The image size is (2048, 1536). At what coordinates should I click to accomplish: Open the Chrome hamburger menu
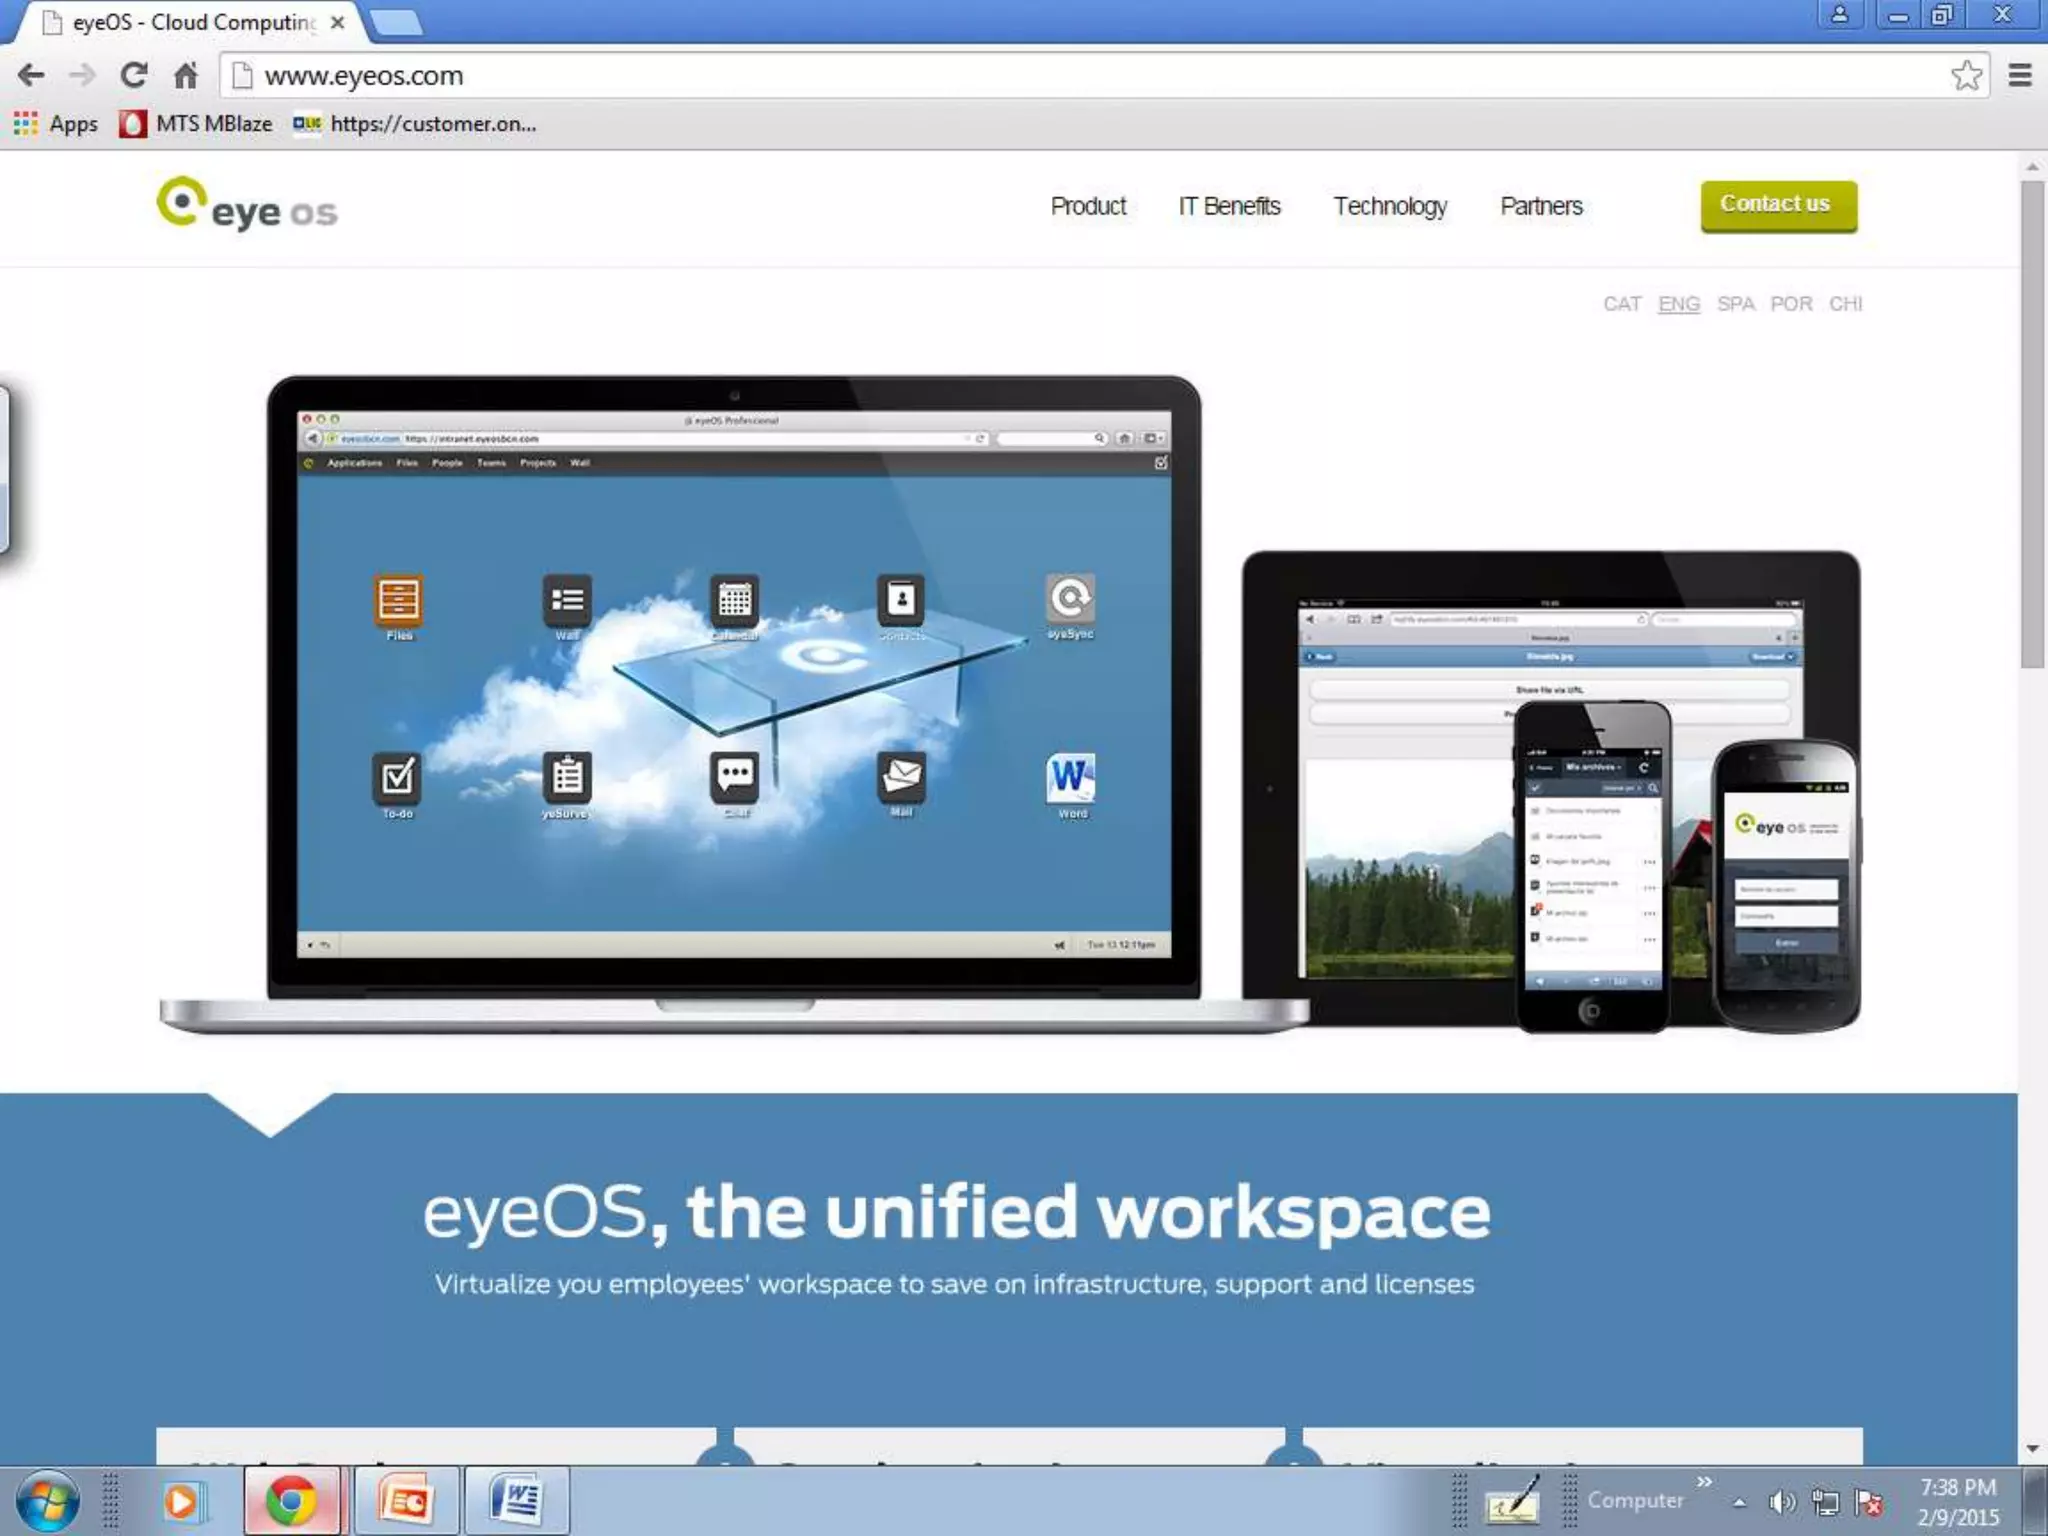click(2020, 75)
